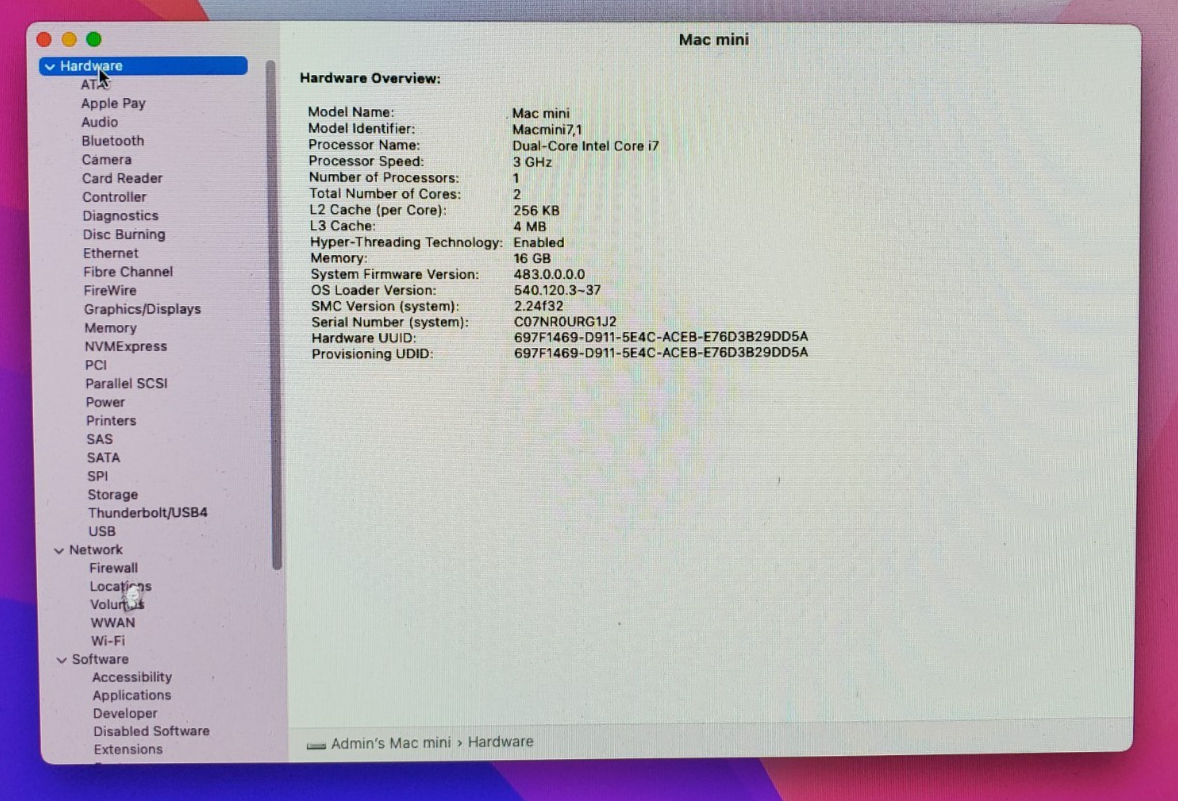This screenshot has width=1178, height=801.
Task: Select Disc Burning in the sidebar
Action: pos(124,234)
